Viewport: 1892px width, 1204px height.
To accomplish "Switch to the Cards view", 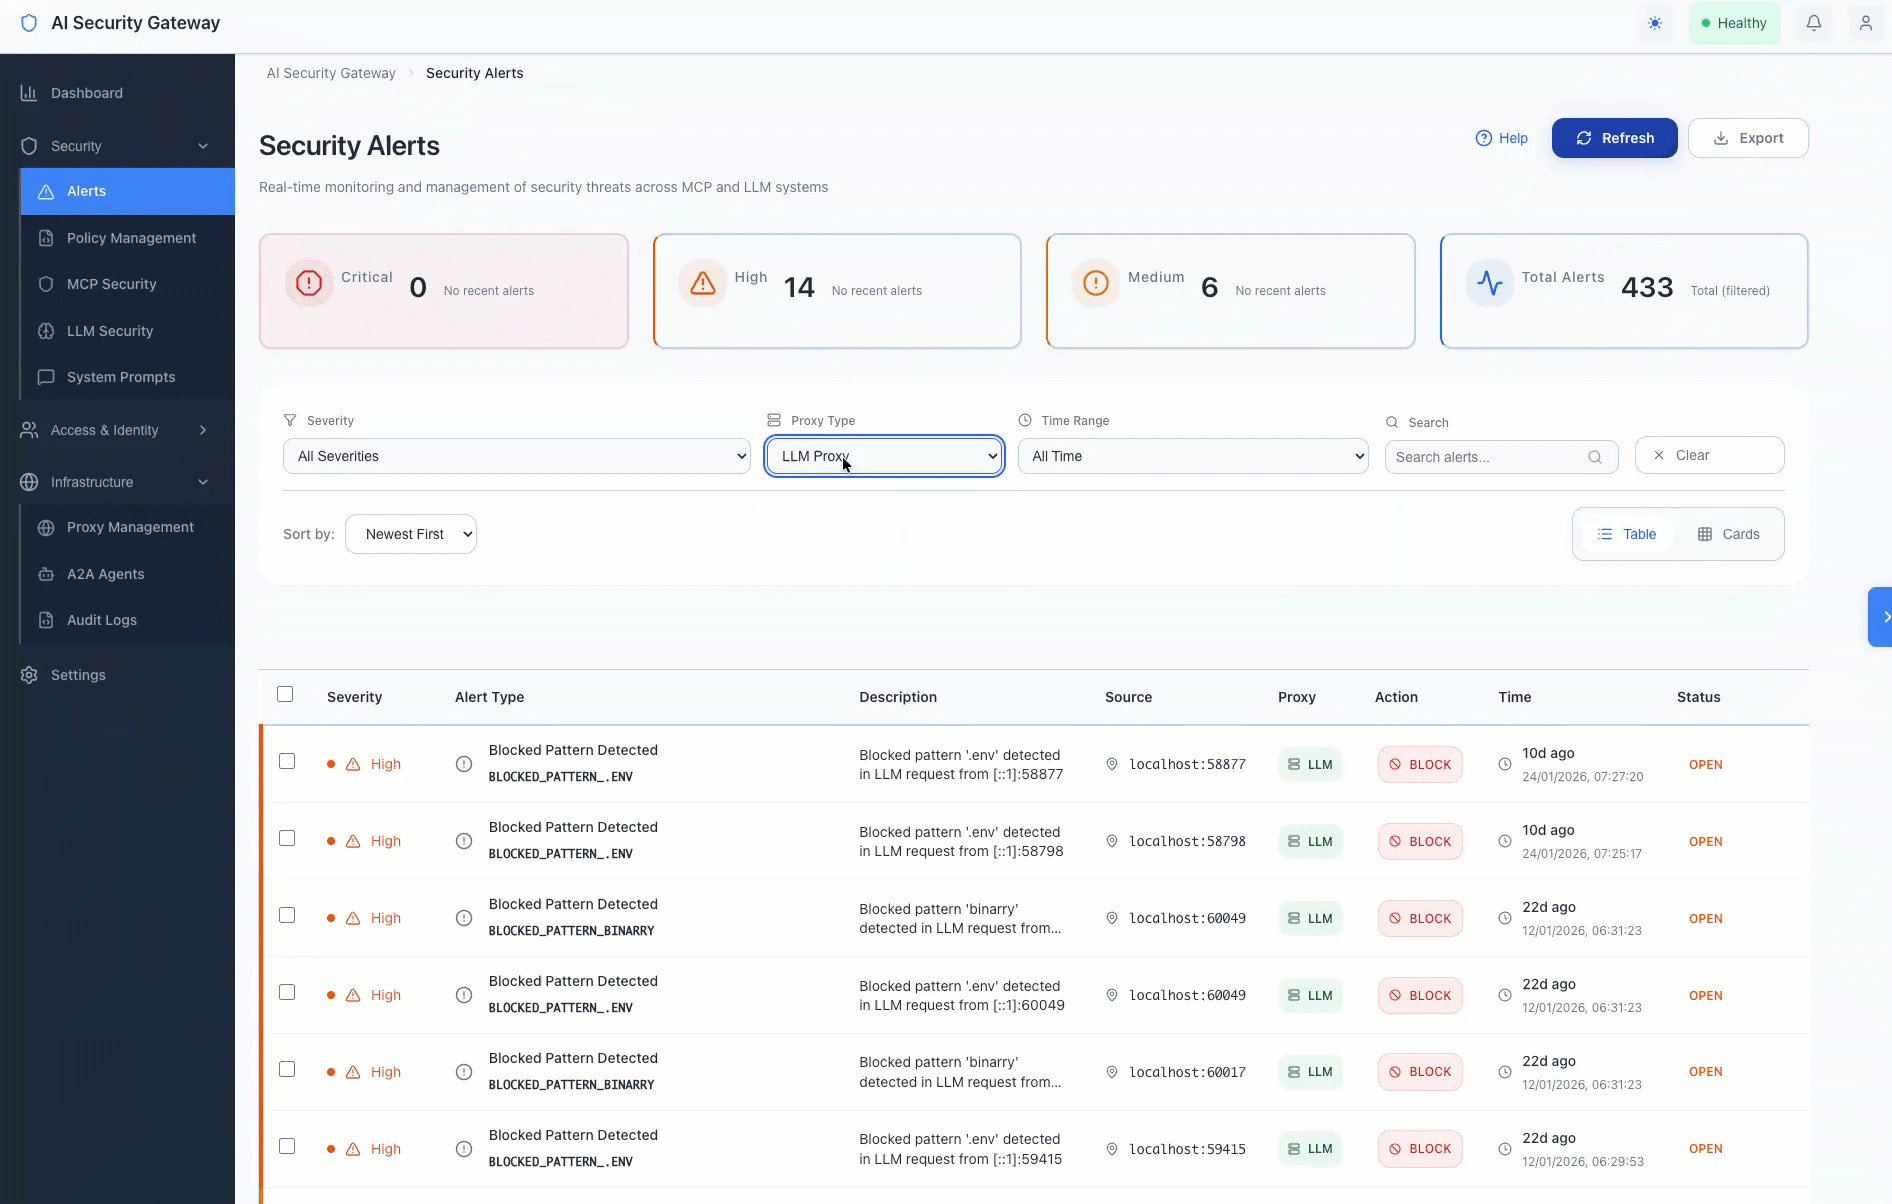I will coord(1729,533).
